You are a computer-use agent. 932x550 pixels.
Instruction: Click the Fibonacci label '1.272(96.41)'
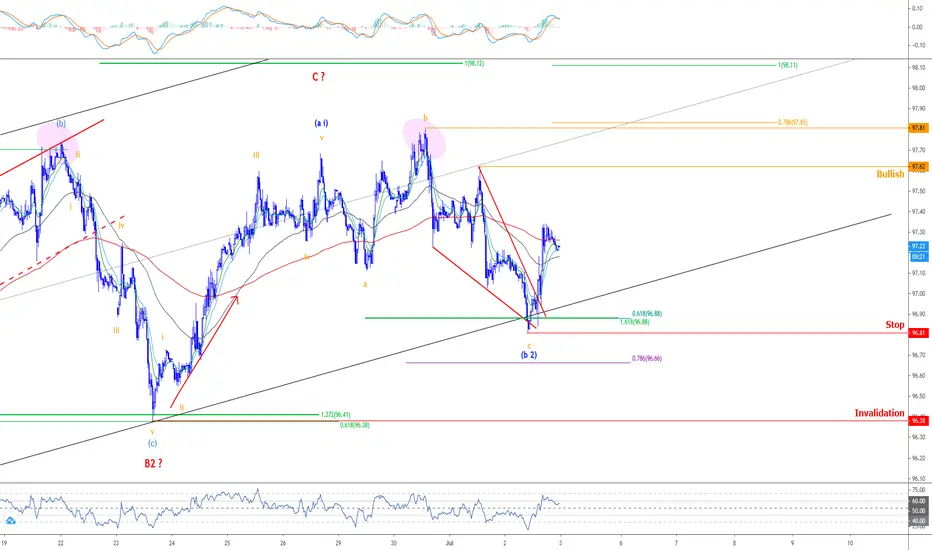pyautogui.click(x=335, y=415)
